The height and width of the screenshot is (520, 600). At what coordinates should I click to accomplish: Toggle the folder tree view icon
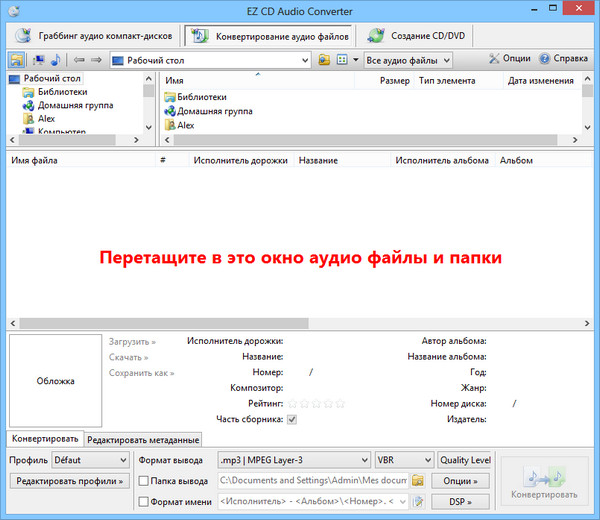coord(16,60)
